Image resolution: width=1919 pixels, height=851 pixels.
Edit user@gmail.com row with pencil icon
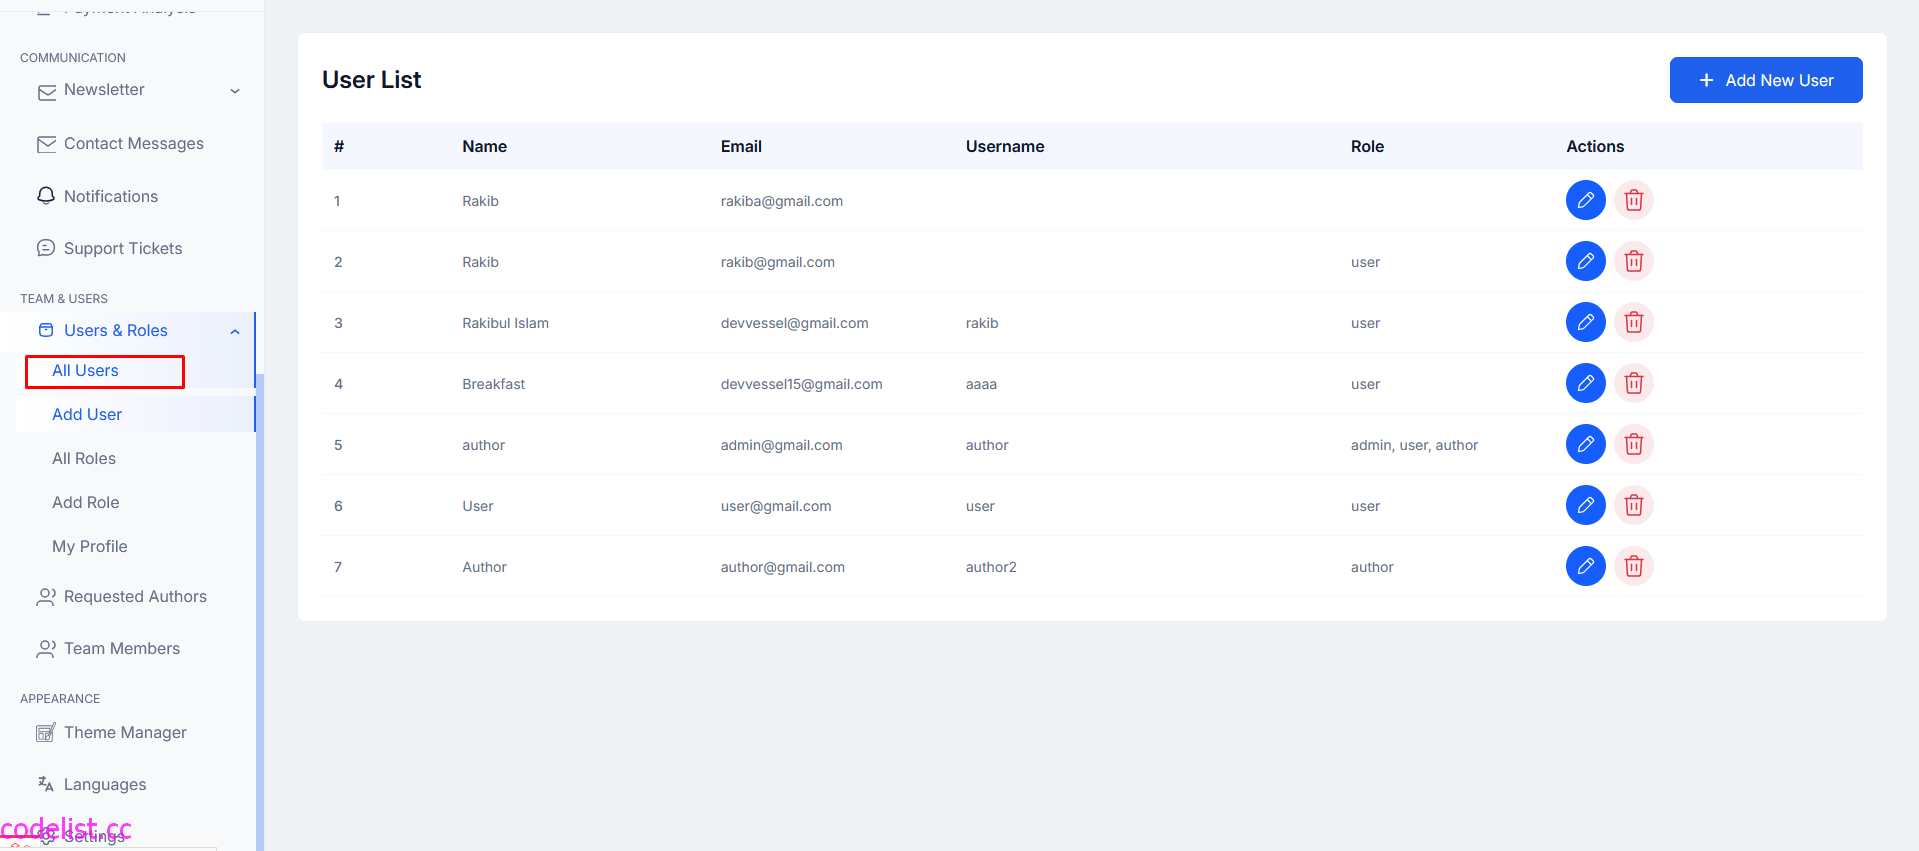pyautogui.click(x=1585, y=505)
